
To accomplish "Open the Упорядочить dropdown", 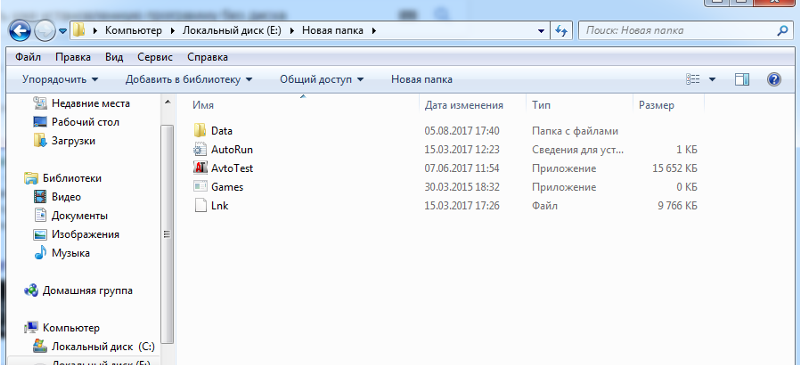I will 60,80.
